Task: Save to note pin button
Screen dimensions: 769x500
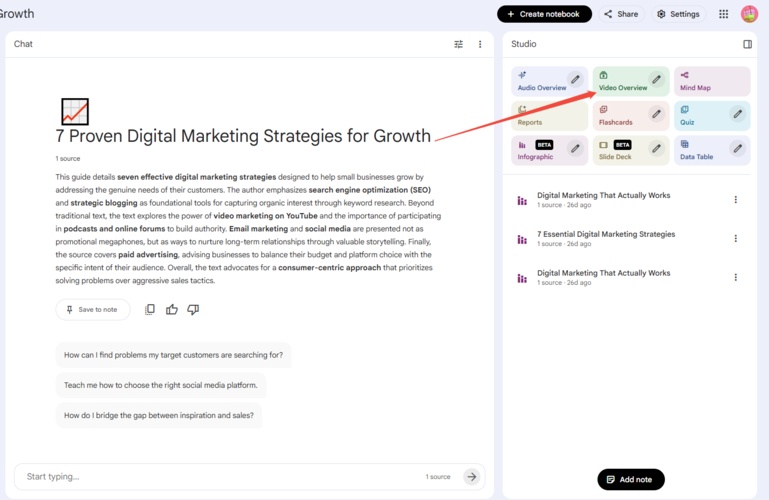Action: click(x=92, y=310)
